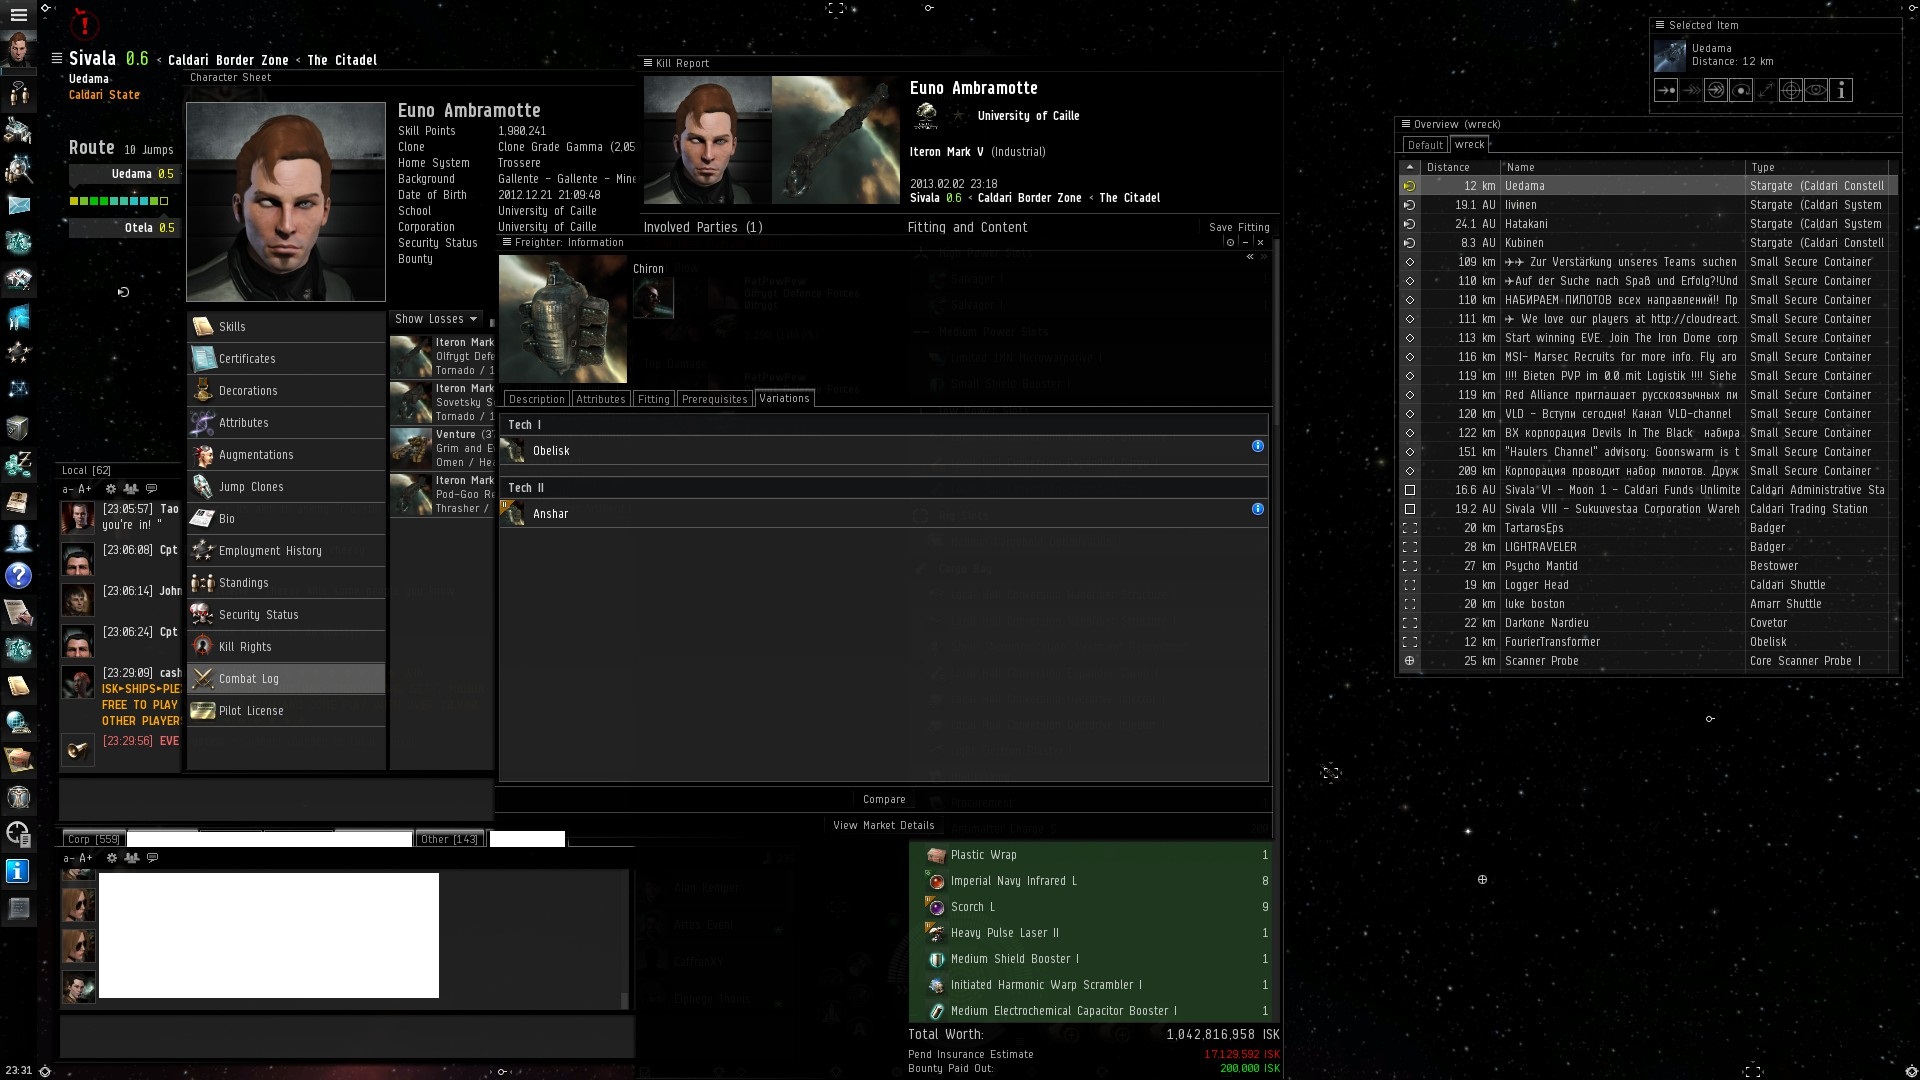Click the Save Fitting link
Image resolution: width=1920 pixels, height=1080 pixels.
1238,228
